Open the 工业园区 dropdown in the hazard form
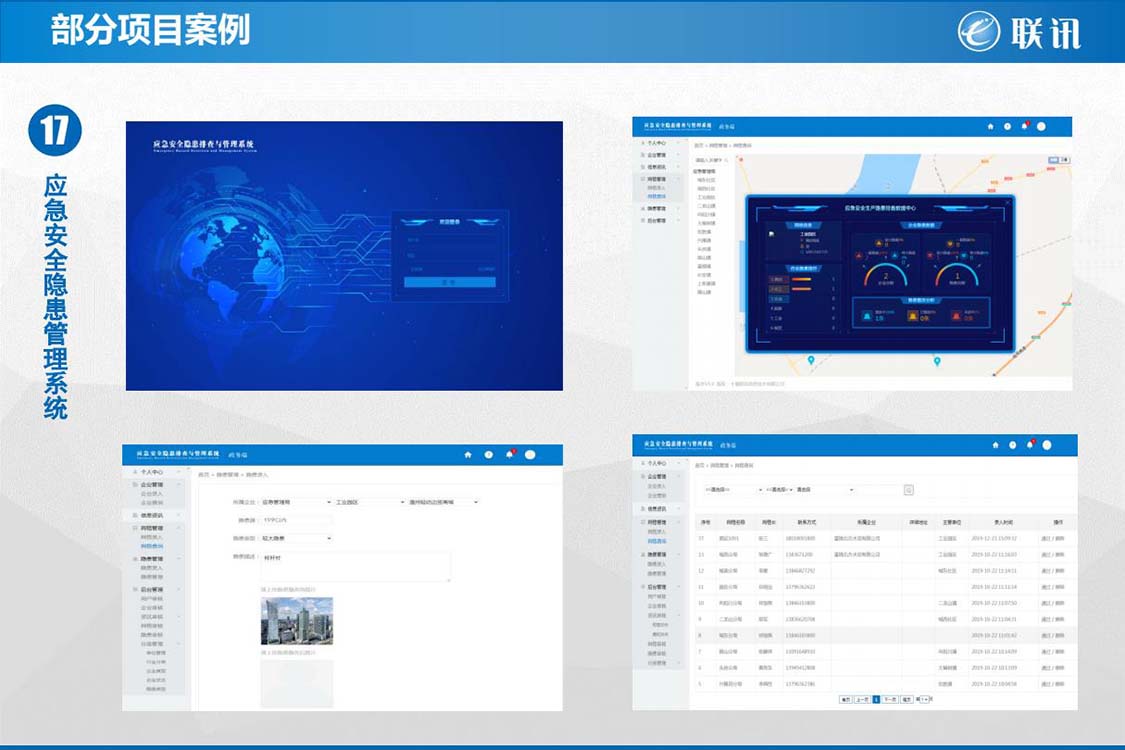1125x750 pixels. (x=369, y=502)
